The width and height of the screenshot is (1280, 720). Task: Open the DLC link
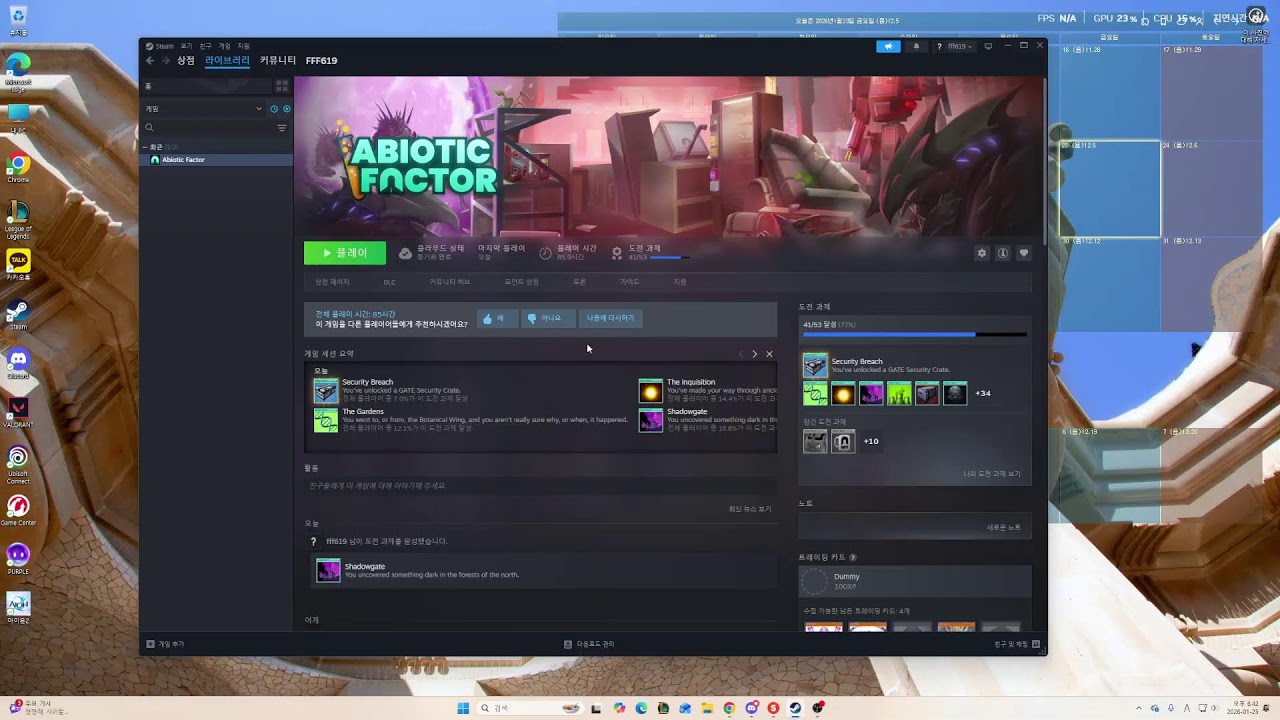pyautogui.click(x=390, y=282)
